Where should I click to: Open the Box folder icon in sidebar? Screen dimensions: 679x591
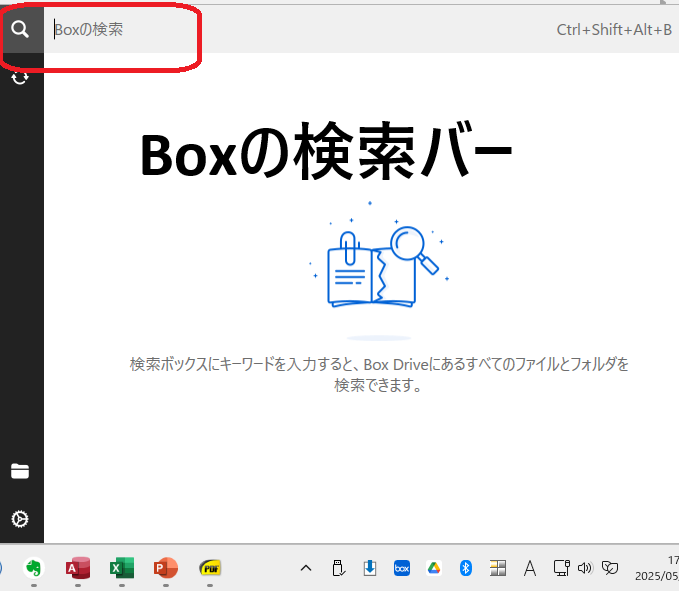[20, 472]
